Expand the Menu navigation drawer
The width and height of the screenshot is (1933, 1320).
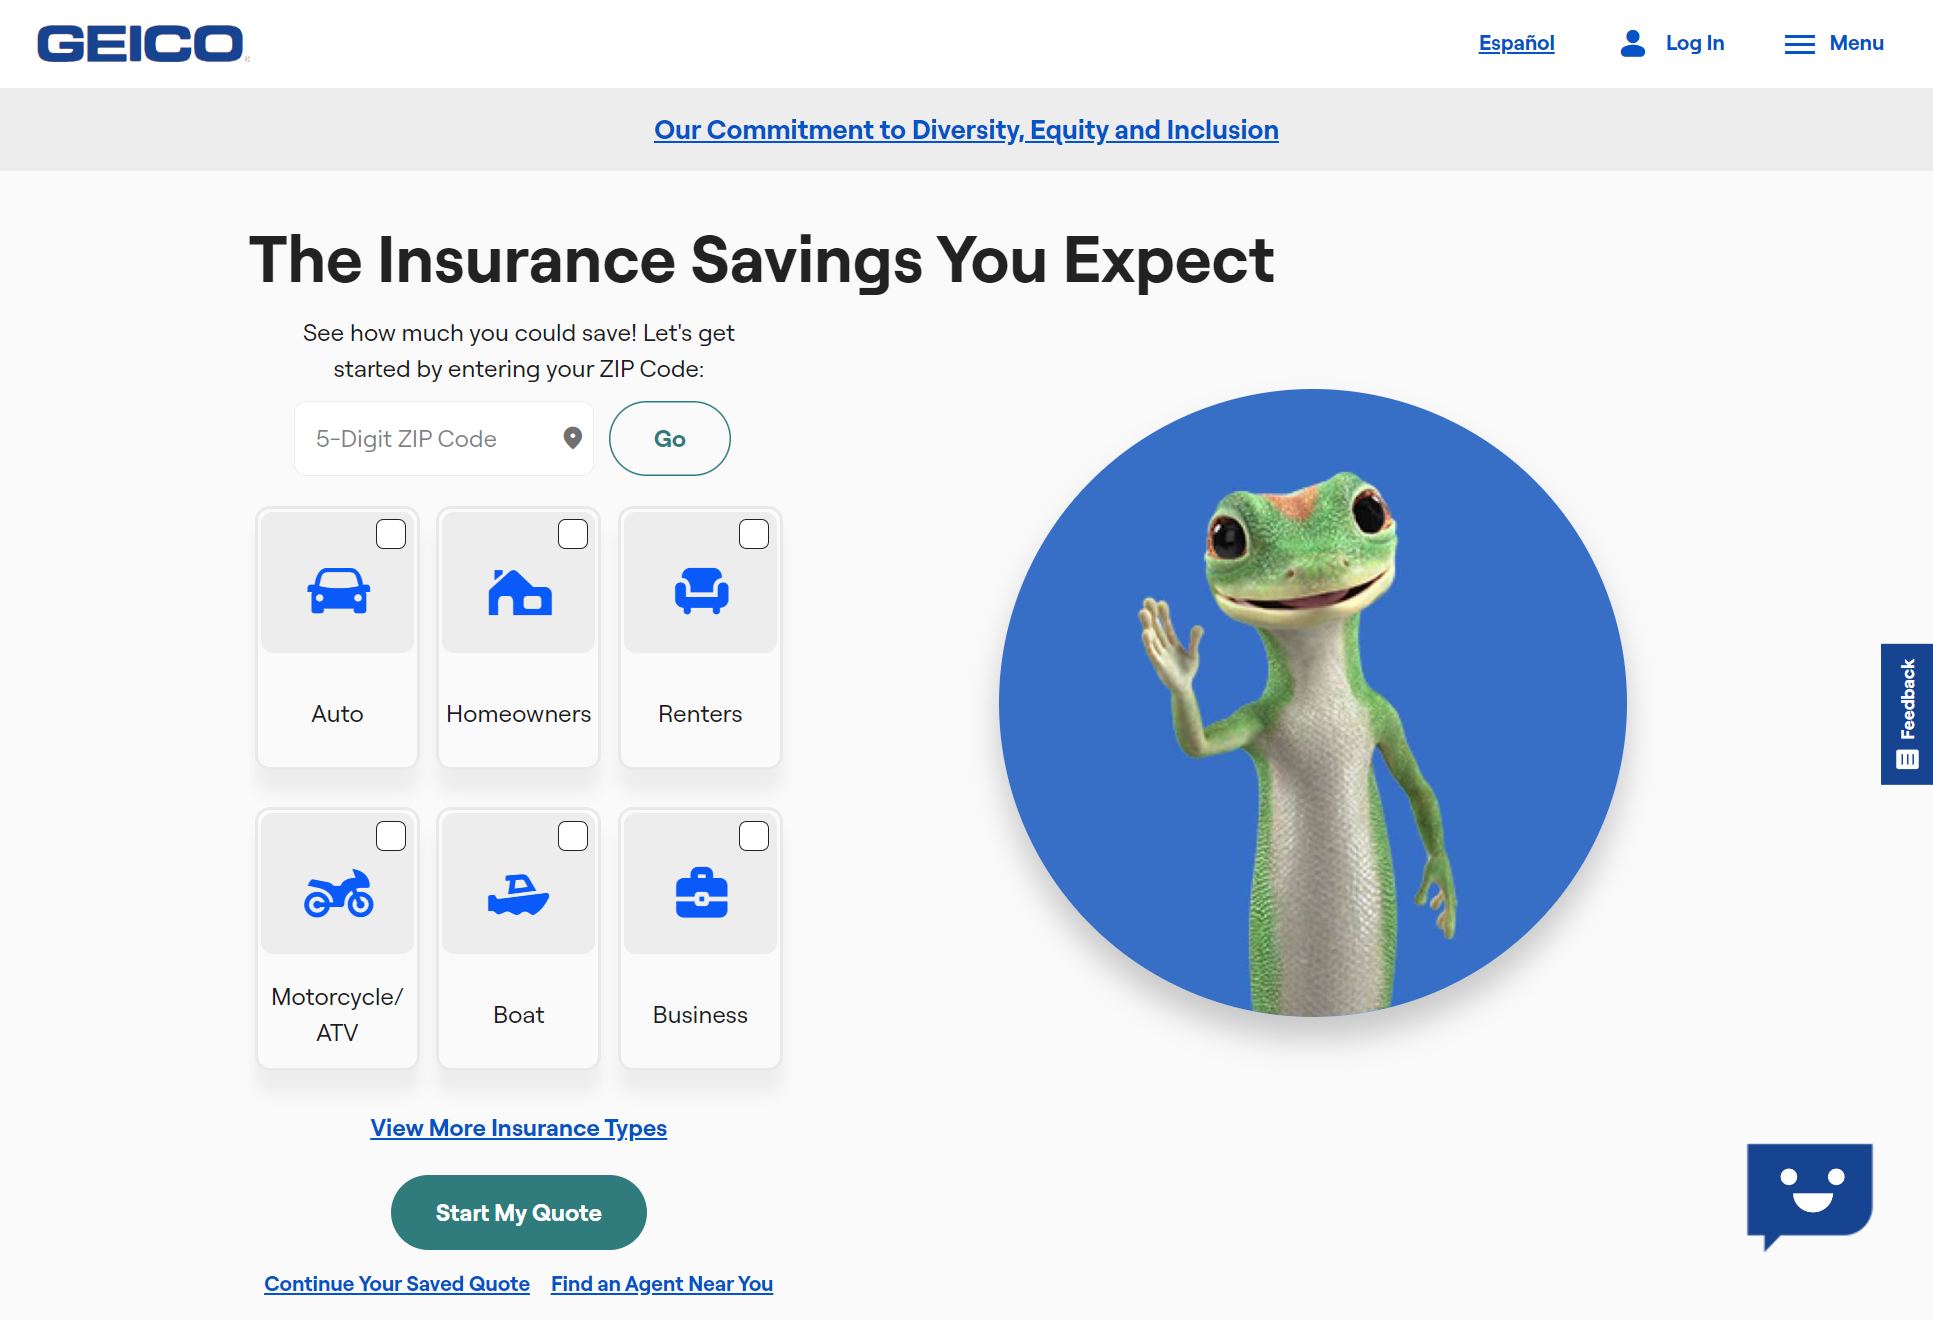coord(1833,43)
